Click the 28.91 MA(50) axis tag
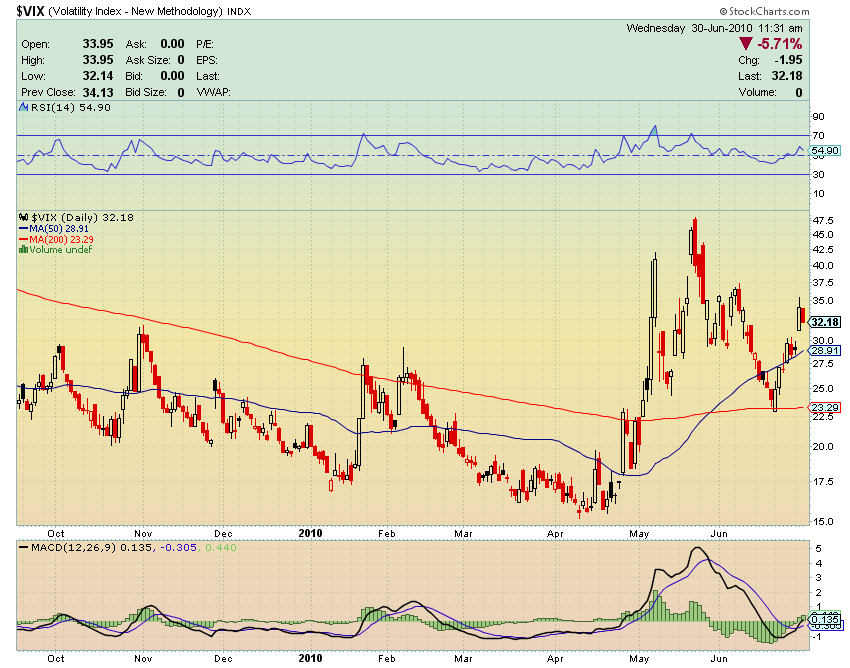Viewport: 850px width, 668px height. (825, 351)
